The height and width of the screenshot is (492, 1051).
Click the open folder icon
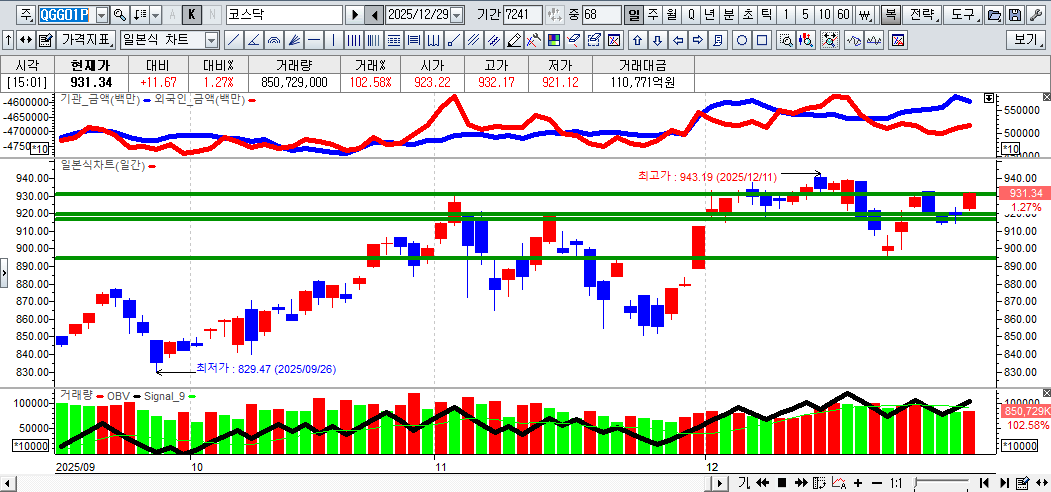point(994,15)
